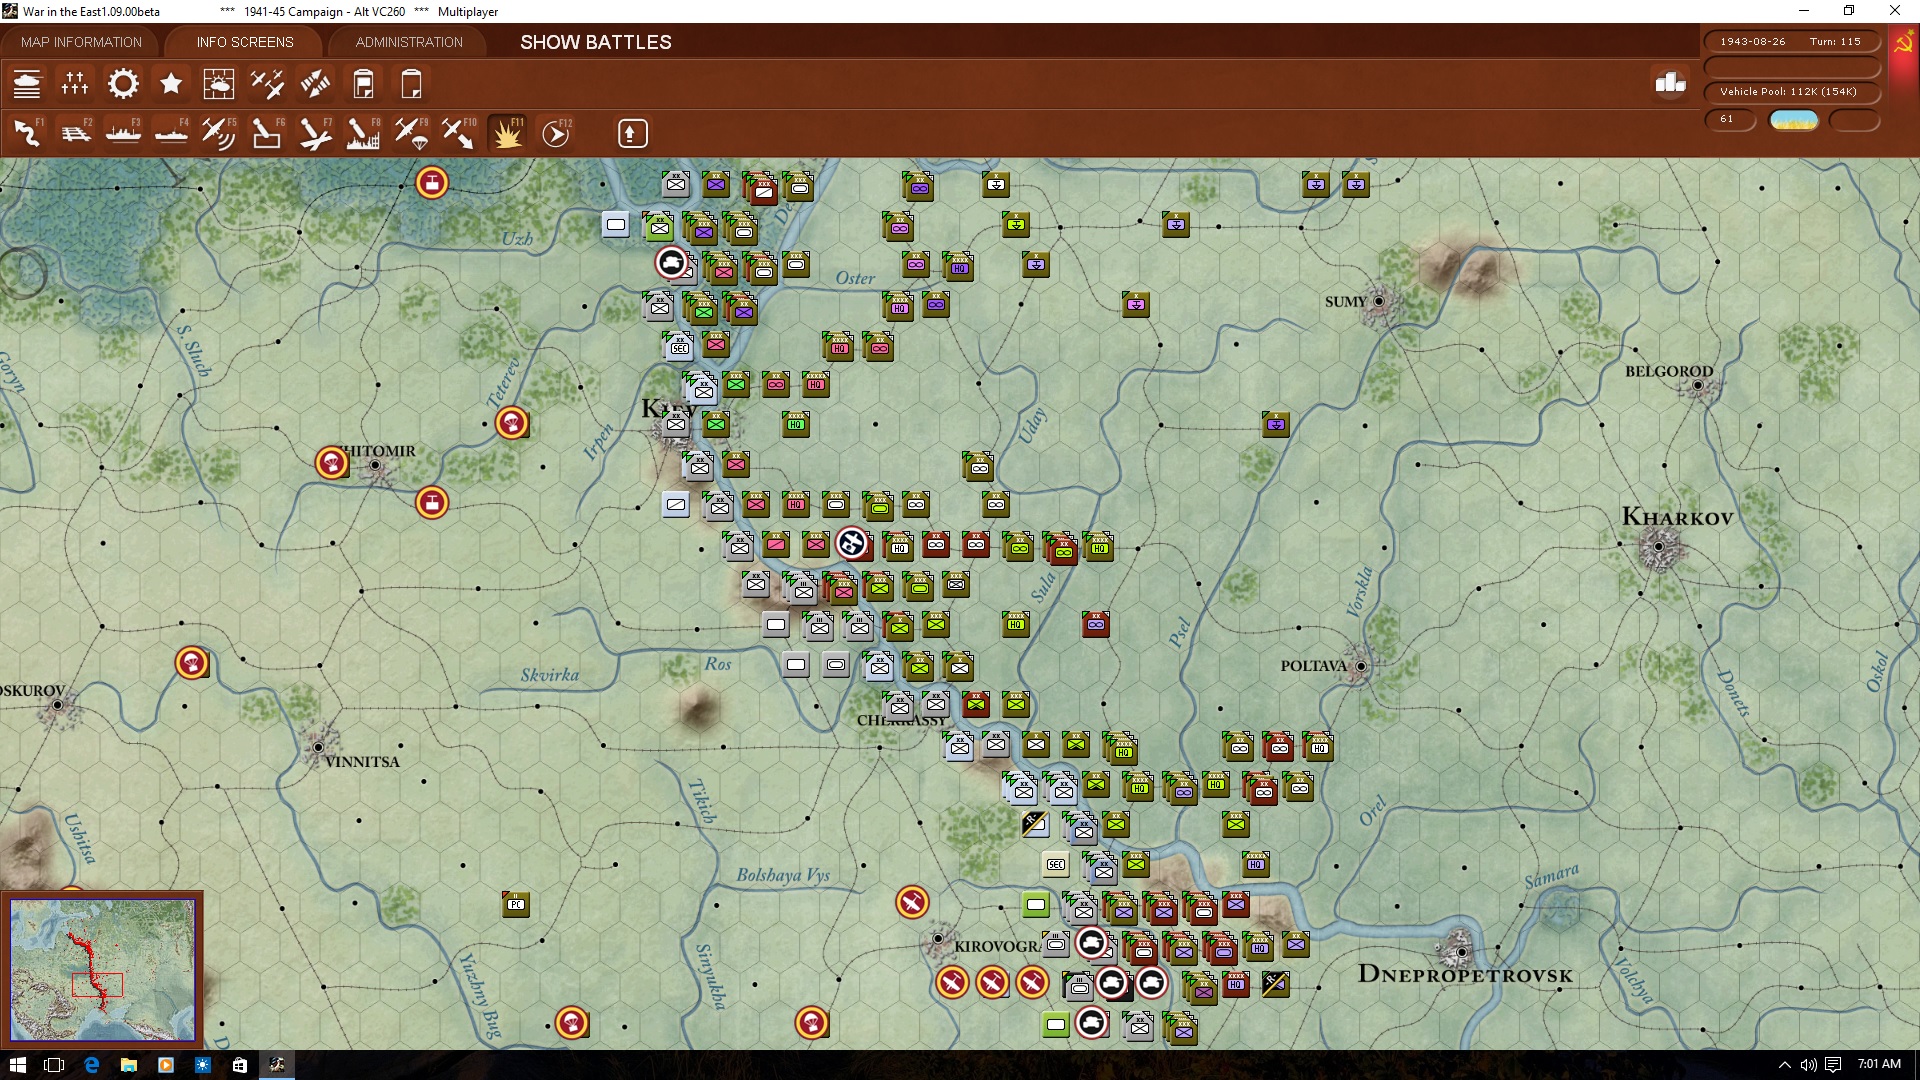Click the star victory screen icon
Image resolution: width=1920 pixels, height=1080 pixels.
point(171,84)
